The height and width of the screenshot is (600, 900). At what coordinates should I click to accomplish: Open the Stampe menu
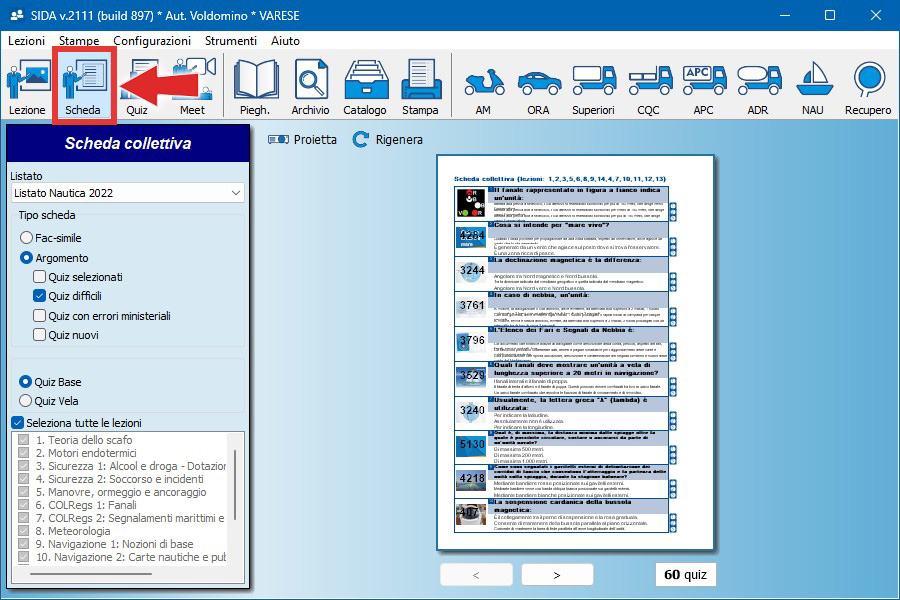(79, 41)
